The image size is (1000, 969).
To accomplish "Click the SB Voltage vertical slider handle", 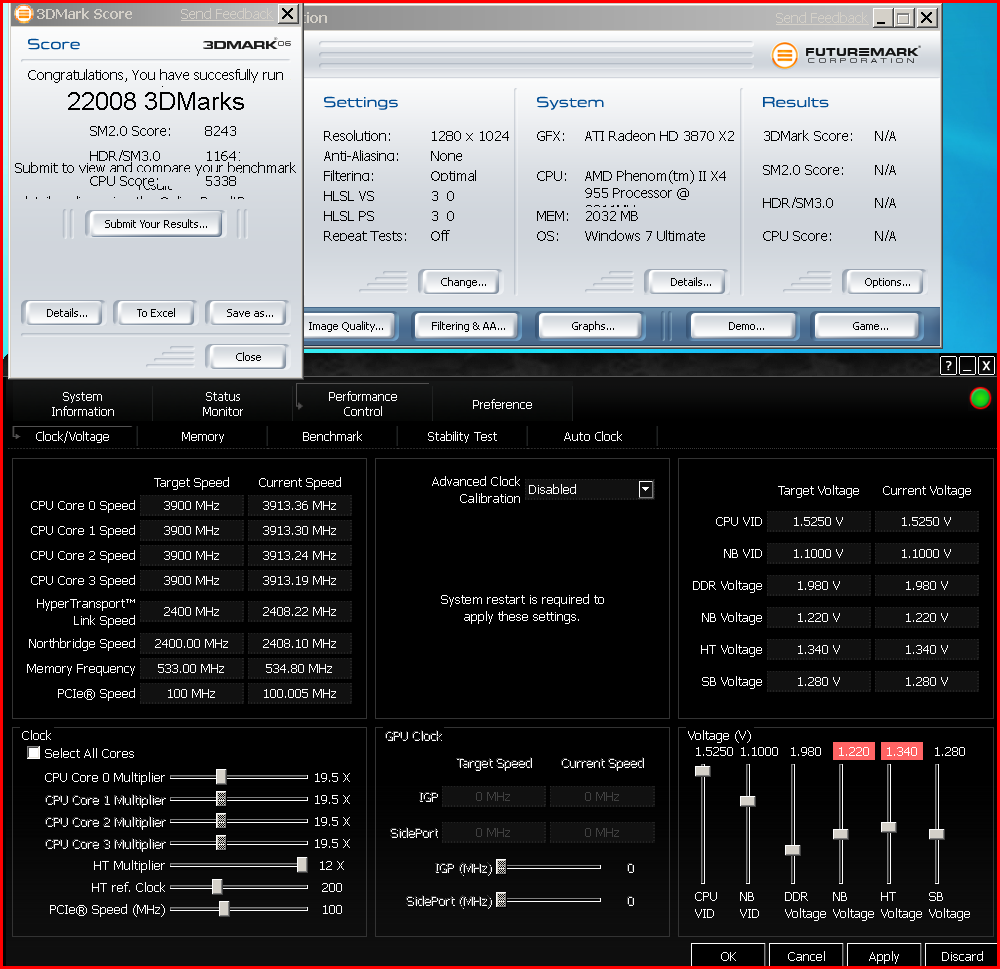I will [936, 834].
